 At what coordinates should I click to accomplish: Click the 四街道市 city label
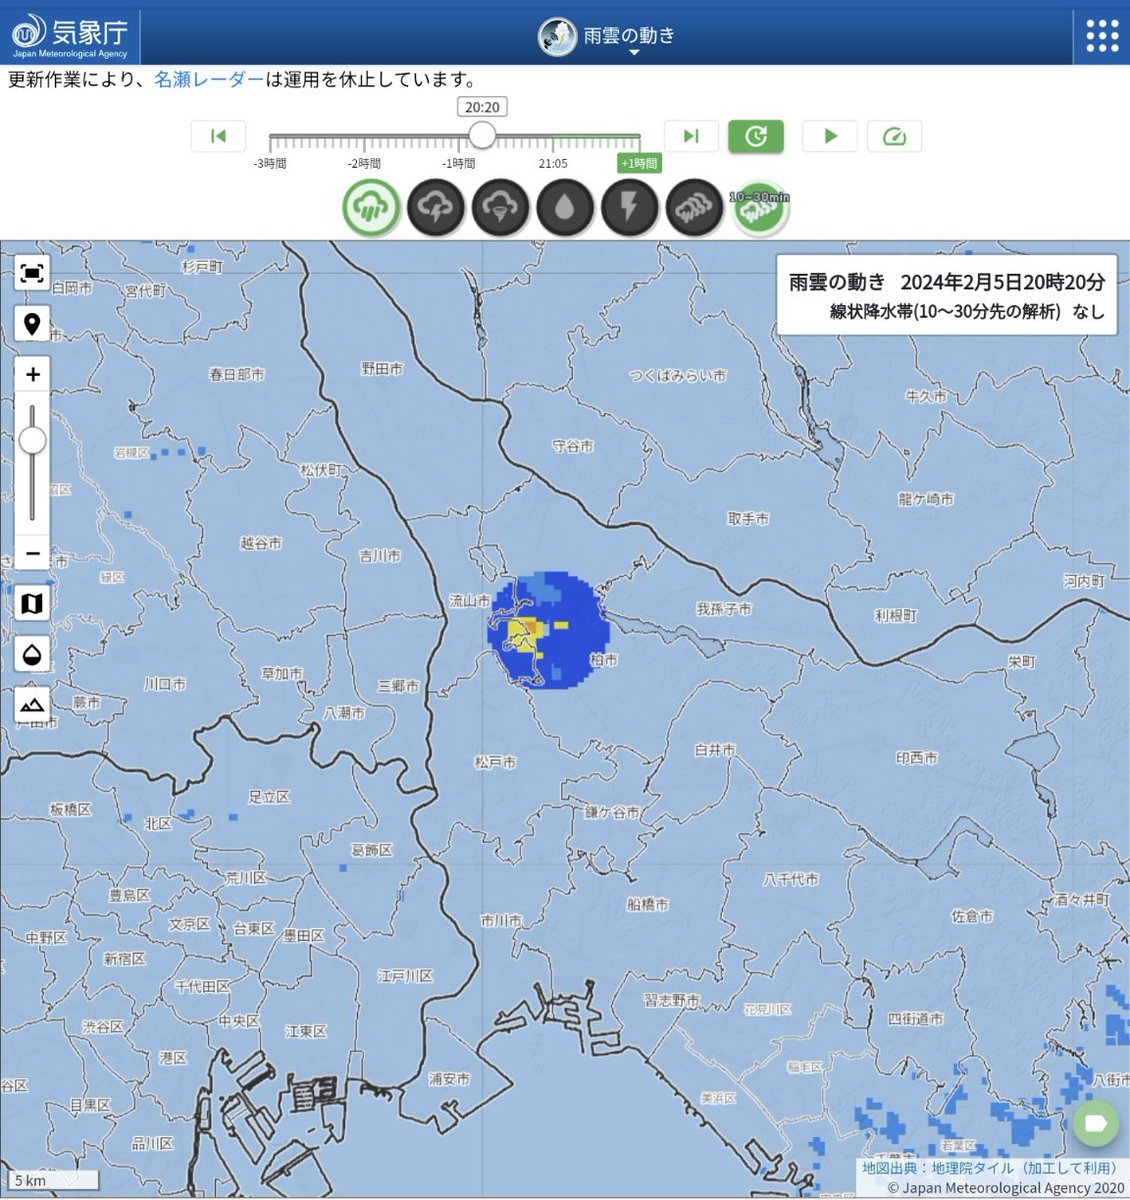[916, 1019]
